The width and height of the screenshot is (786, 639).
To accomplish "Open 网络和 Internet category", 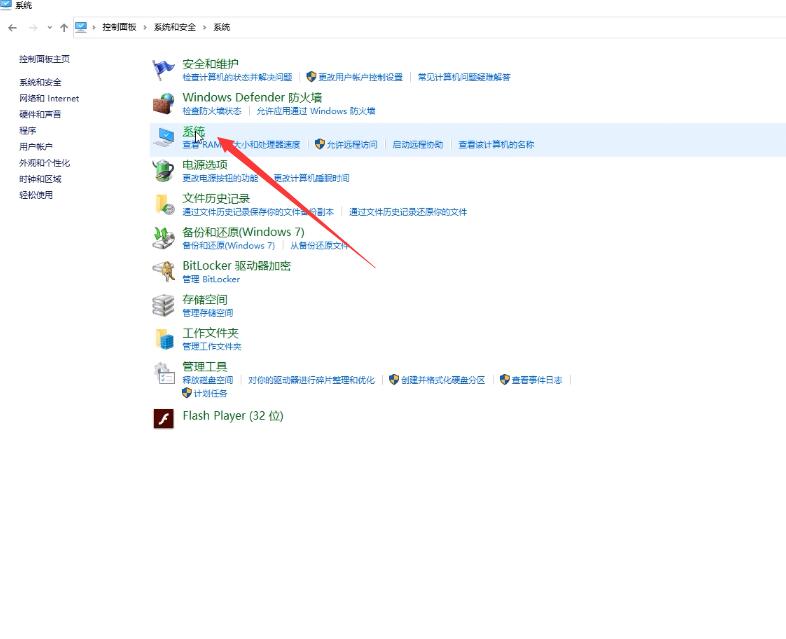I will [x=49, y=98].
